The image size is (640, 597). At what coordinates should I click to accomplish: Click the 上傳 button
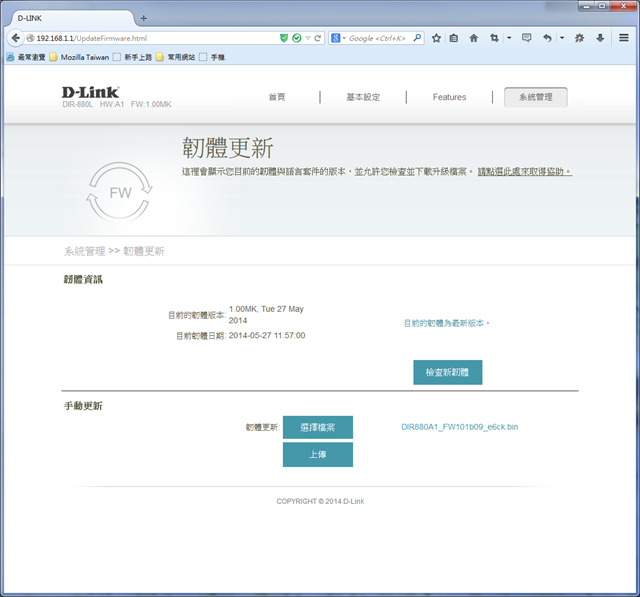318,455
